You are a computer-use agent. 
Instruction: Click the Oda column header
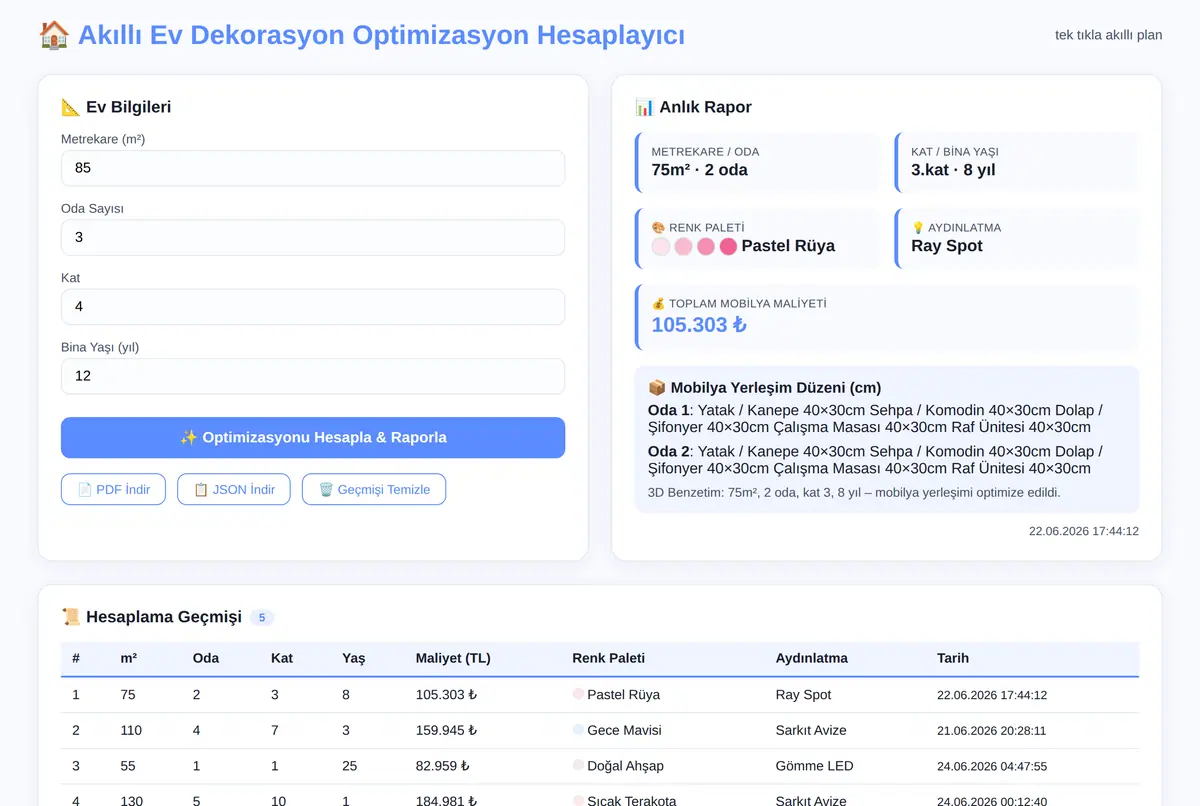[x=206, y=658]
